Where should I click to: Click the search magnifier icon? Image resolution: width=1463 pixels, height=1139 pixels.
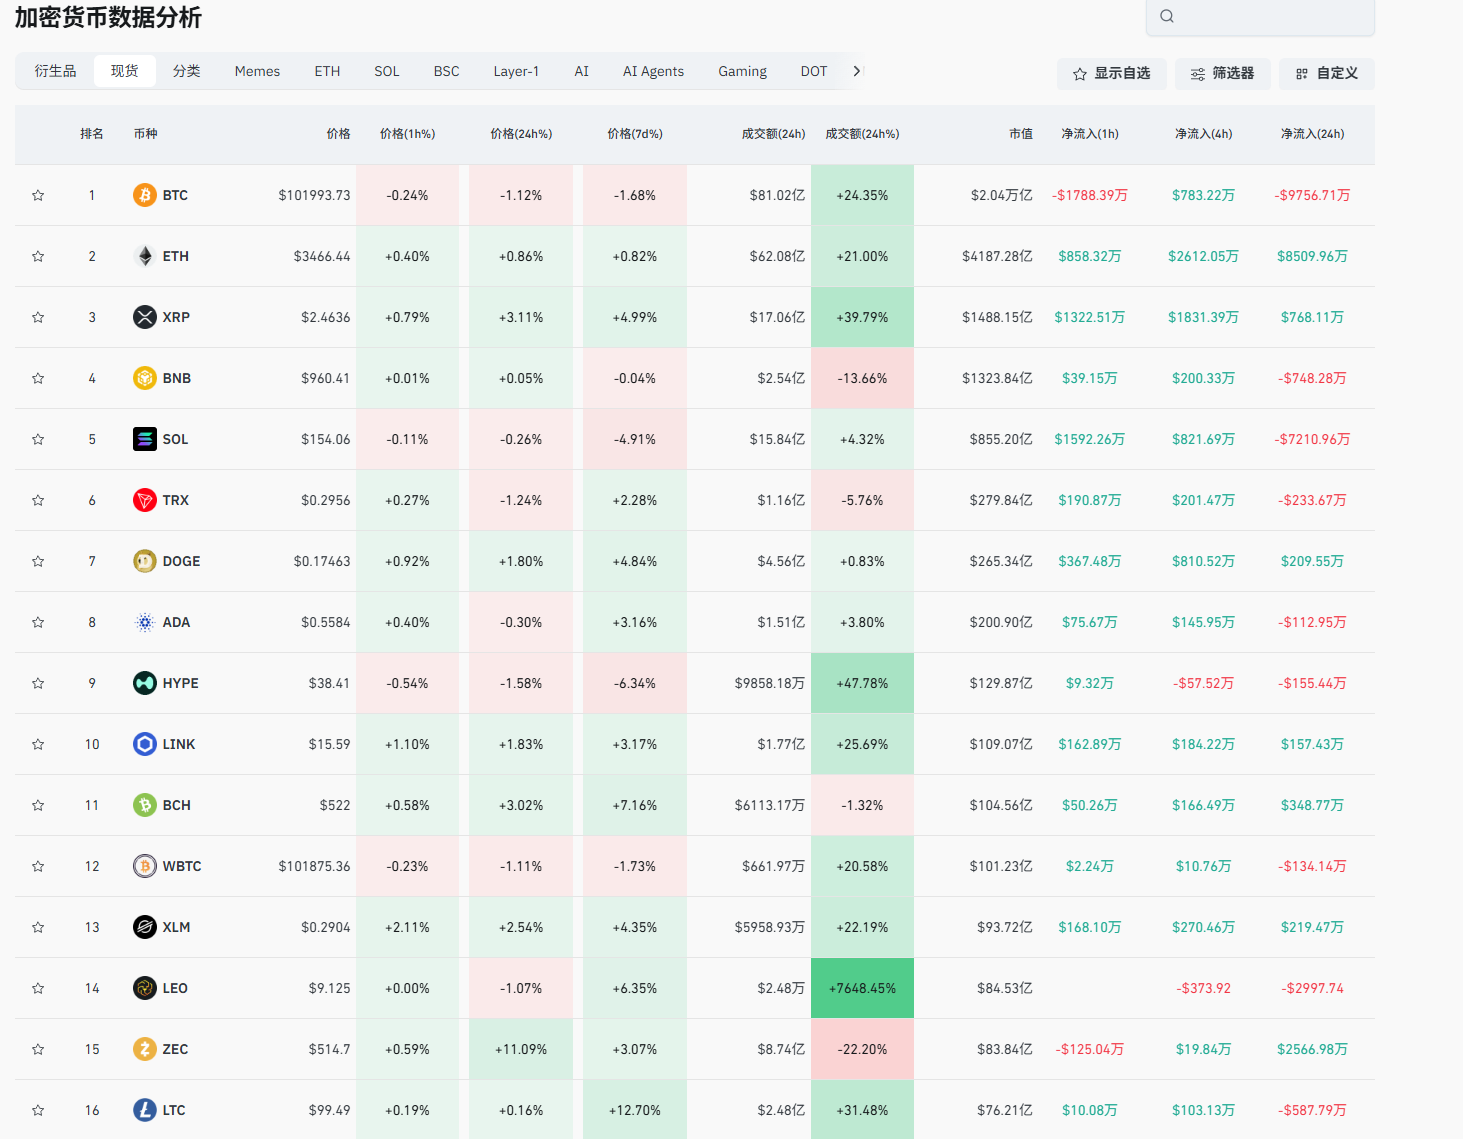coord(1167,16)
